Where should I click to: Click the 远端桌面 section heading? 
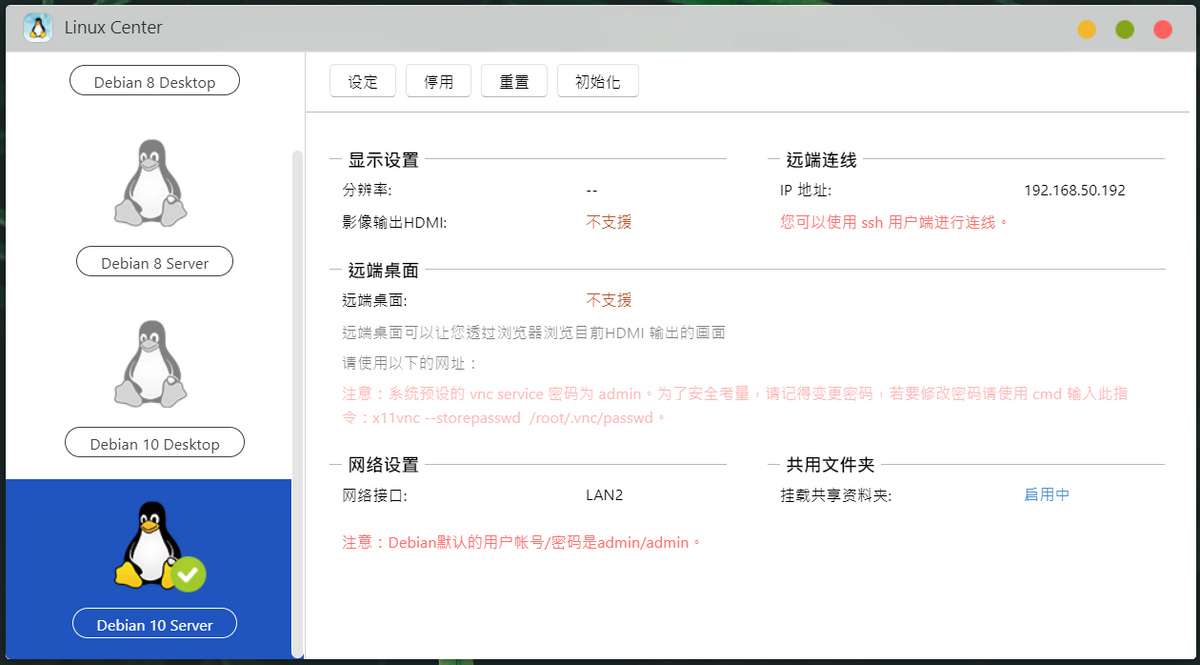(383, 270)
